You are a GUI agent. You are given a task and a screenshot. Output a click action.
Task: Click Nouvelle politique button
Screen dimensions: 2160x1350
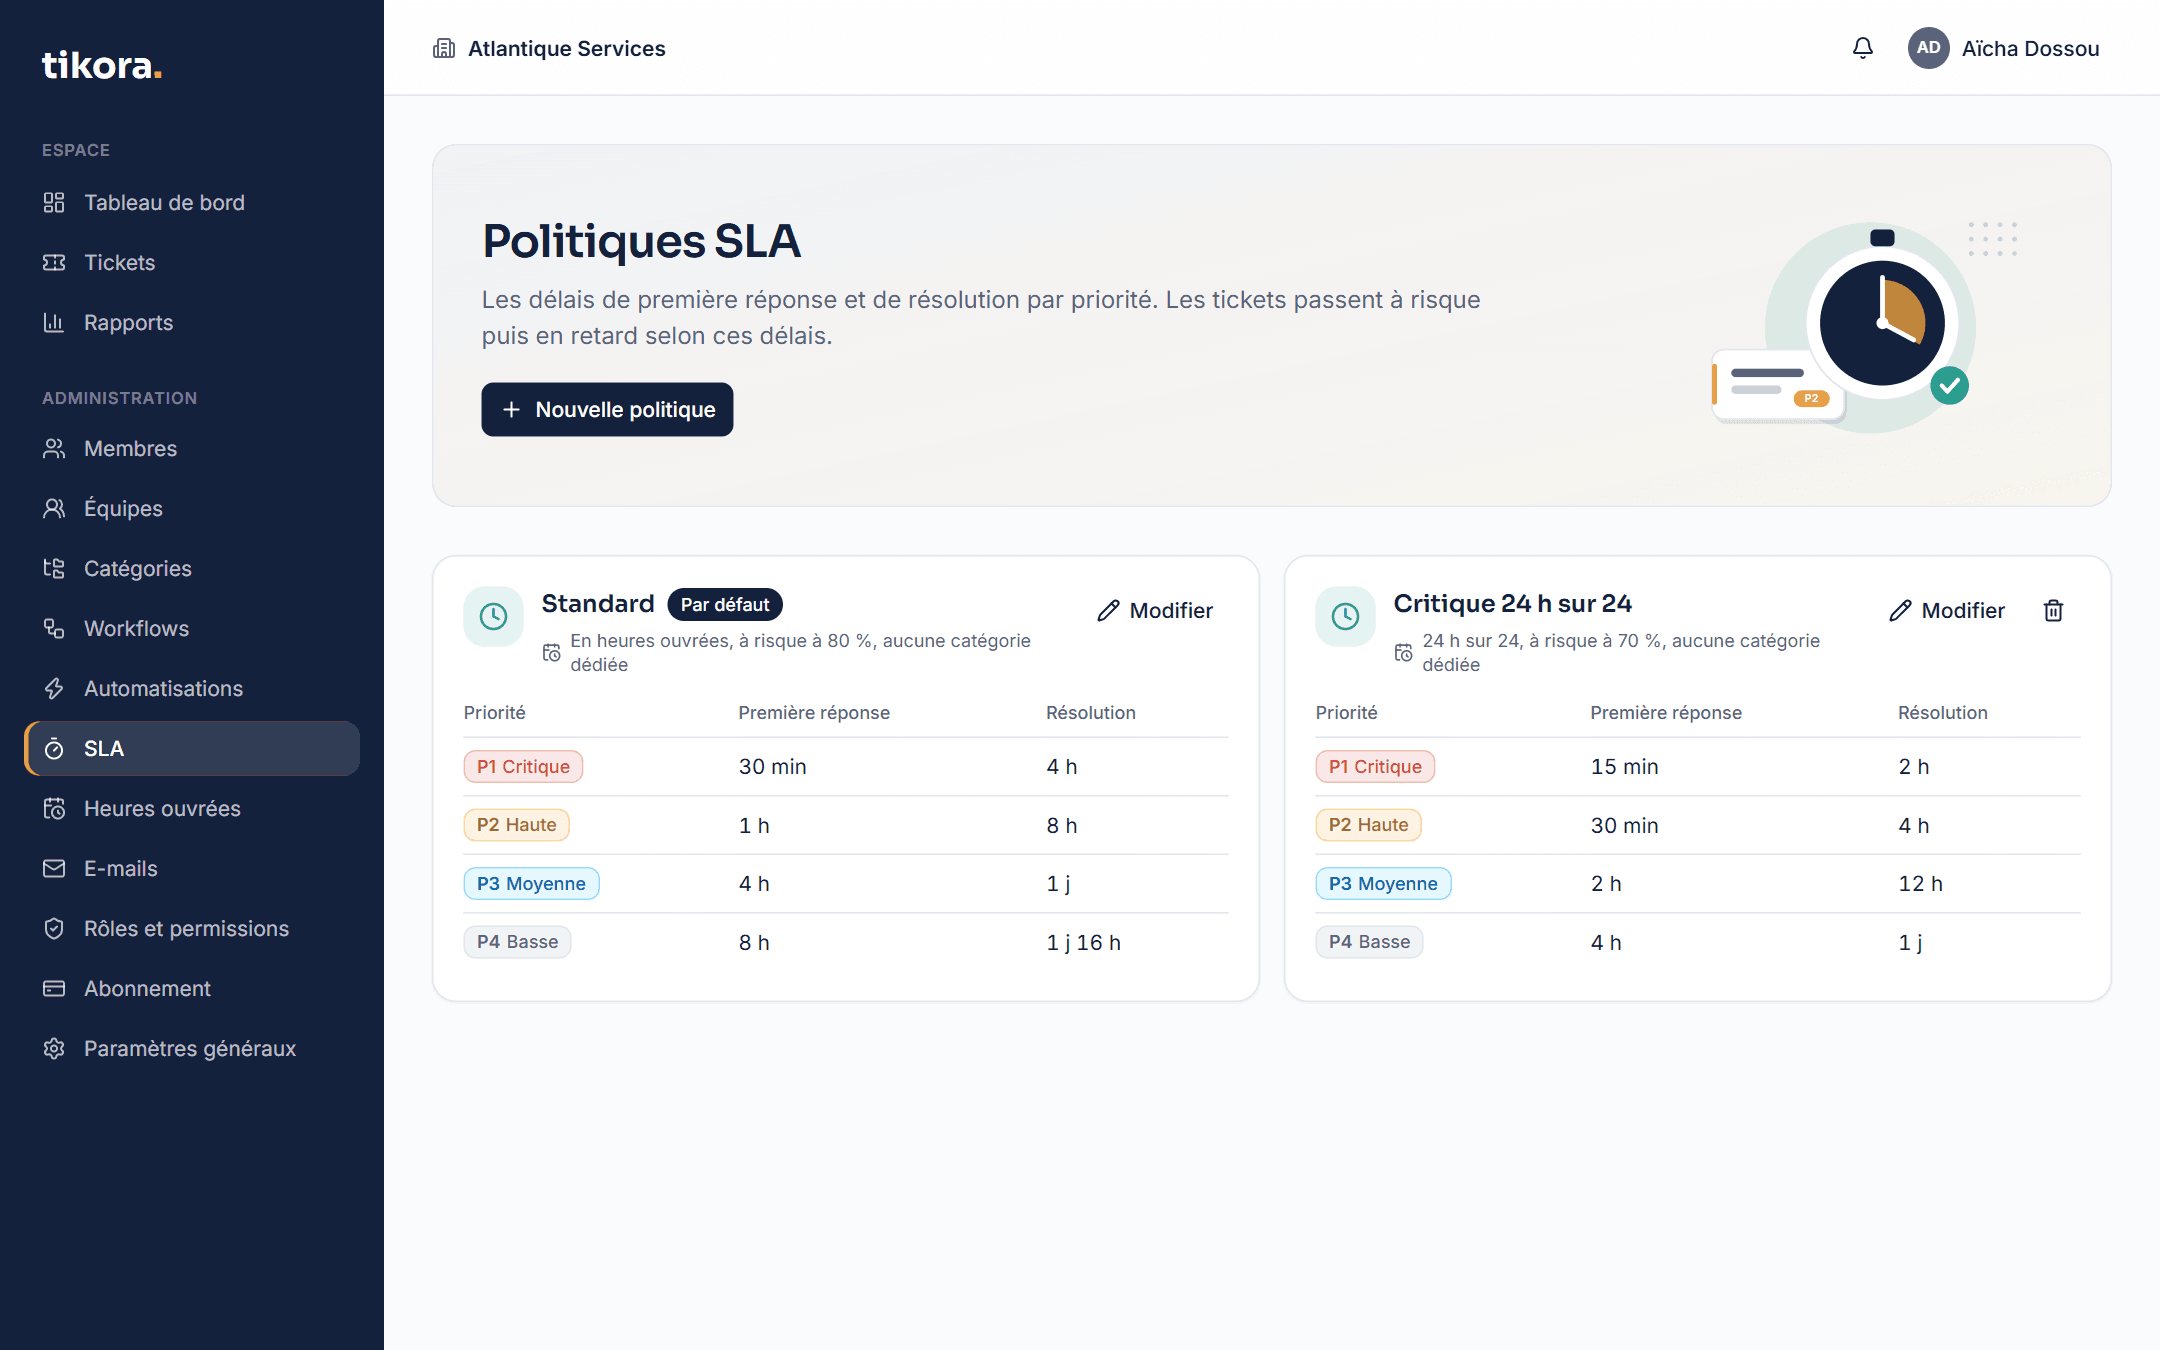pyautogui.click(x=607, y=409)
